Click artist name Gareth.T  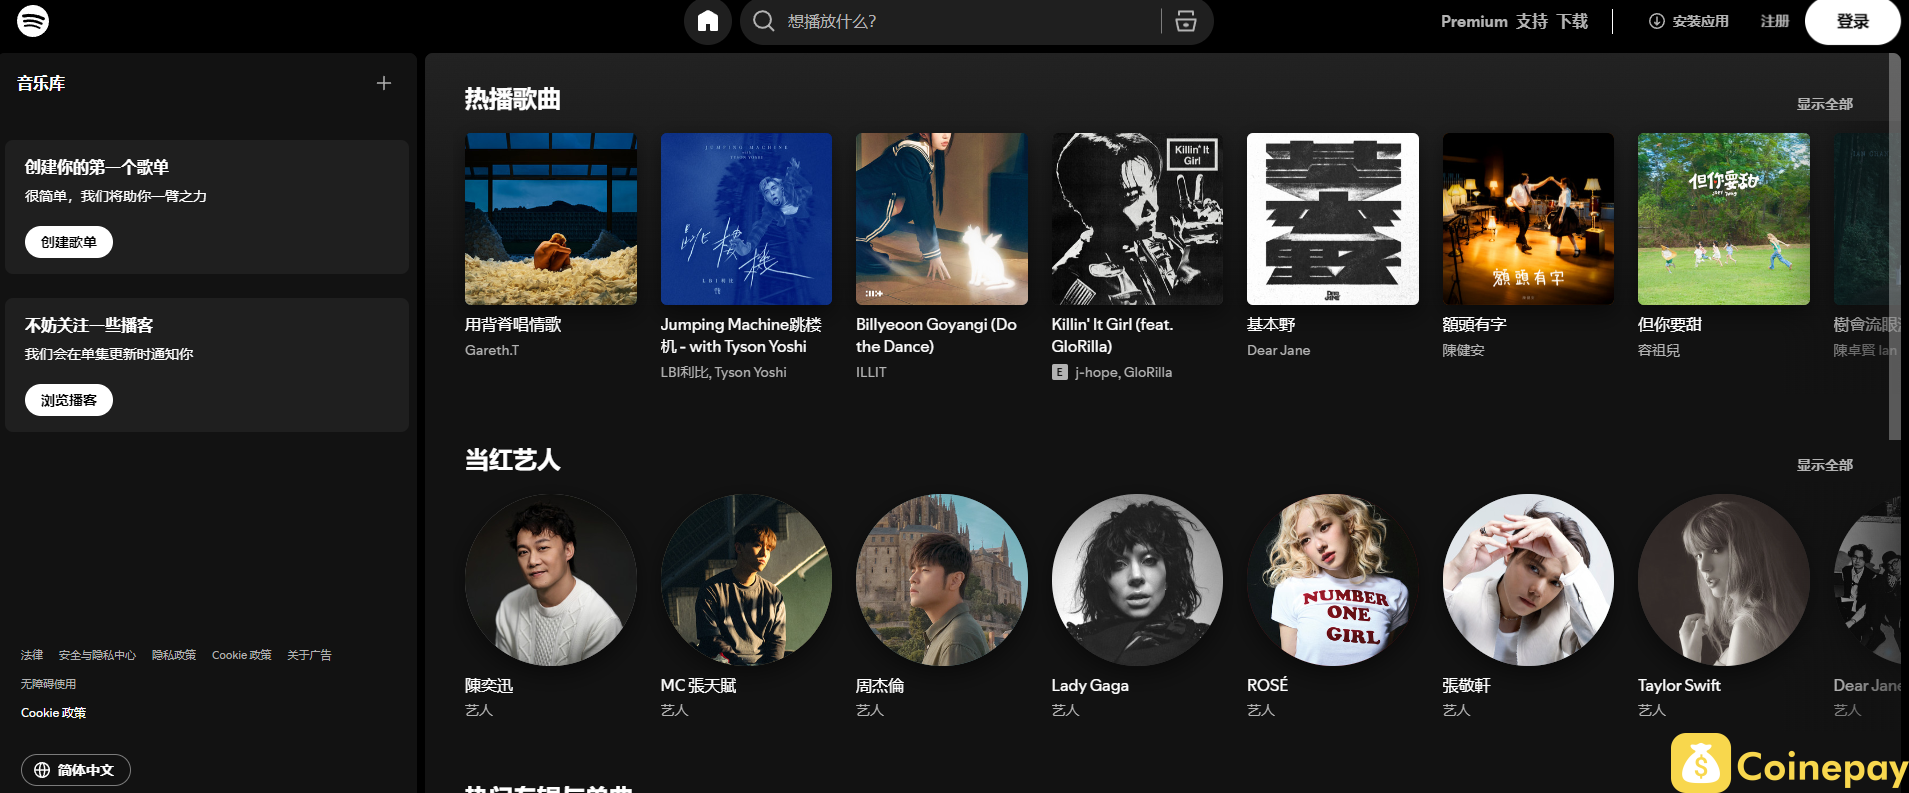tap(492, 350)
